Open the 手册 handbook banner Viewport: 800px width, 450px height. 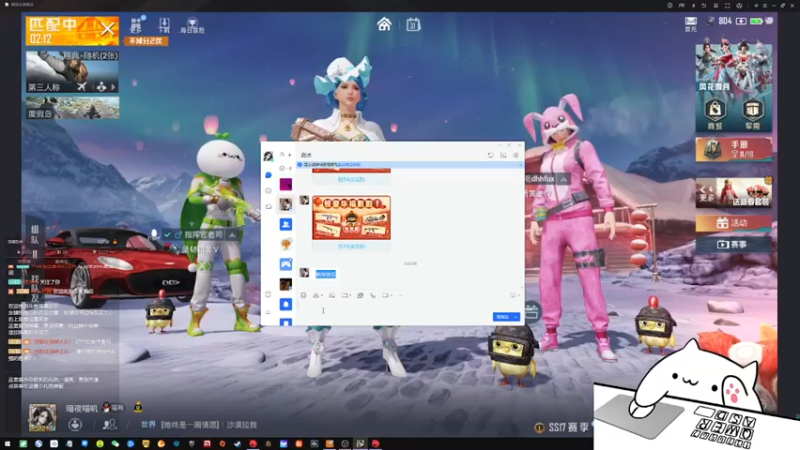tap(734, 149)
